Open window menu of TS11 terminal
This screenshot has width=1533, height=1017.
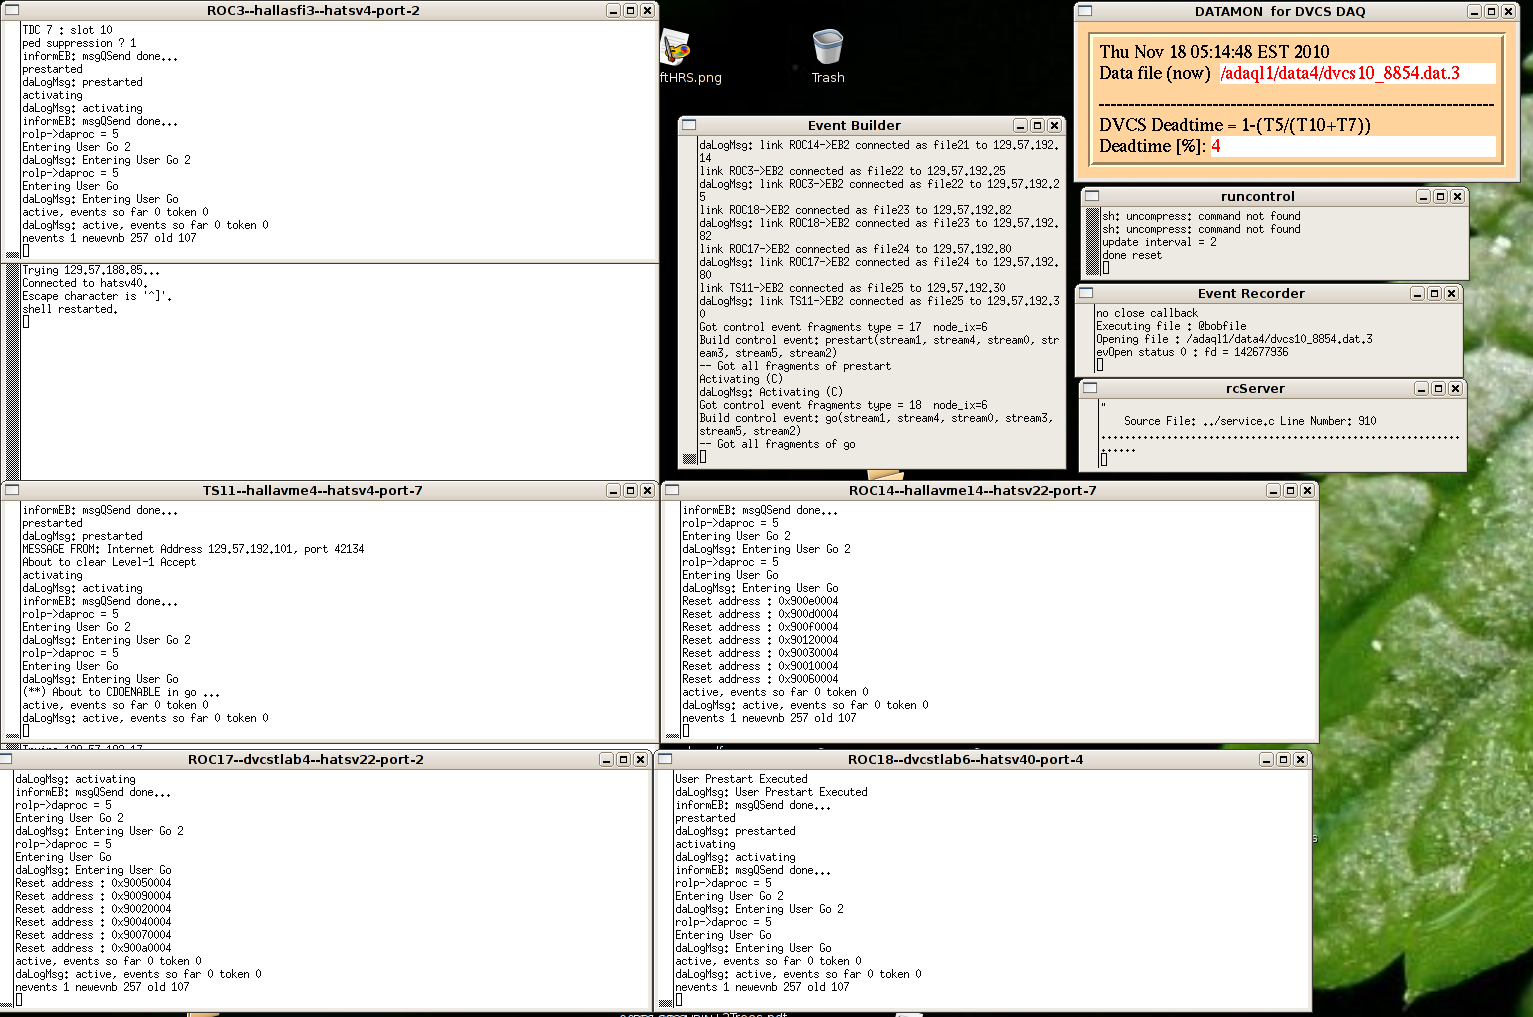[13, 491]
